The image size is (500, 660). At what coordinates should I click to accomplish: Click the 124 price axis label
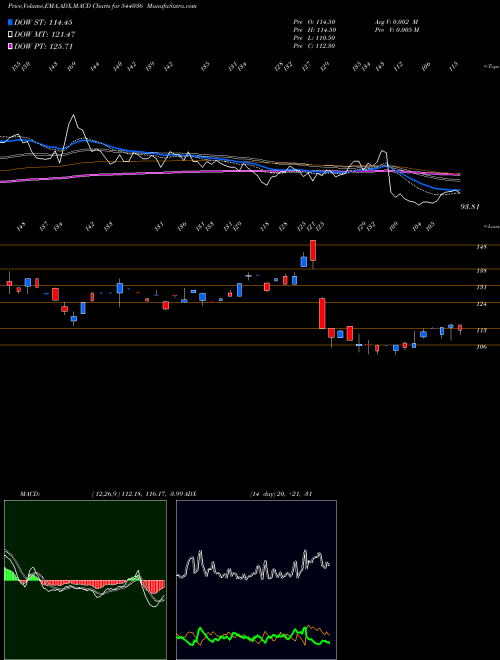point(481,304)
